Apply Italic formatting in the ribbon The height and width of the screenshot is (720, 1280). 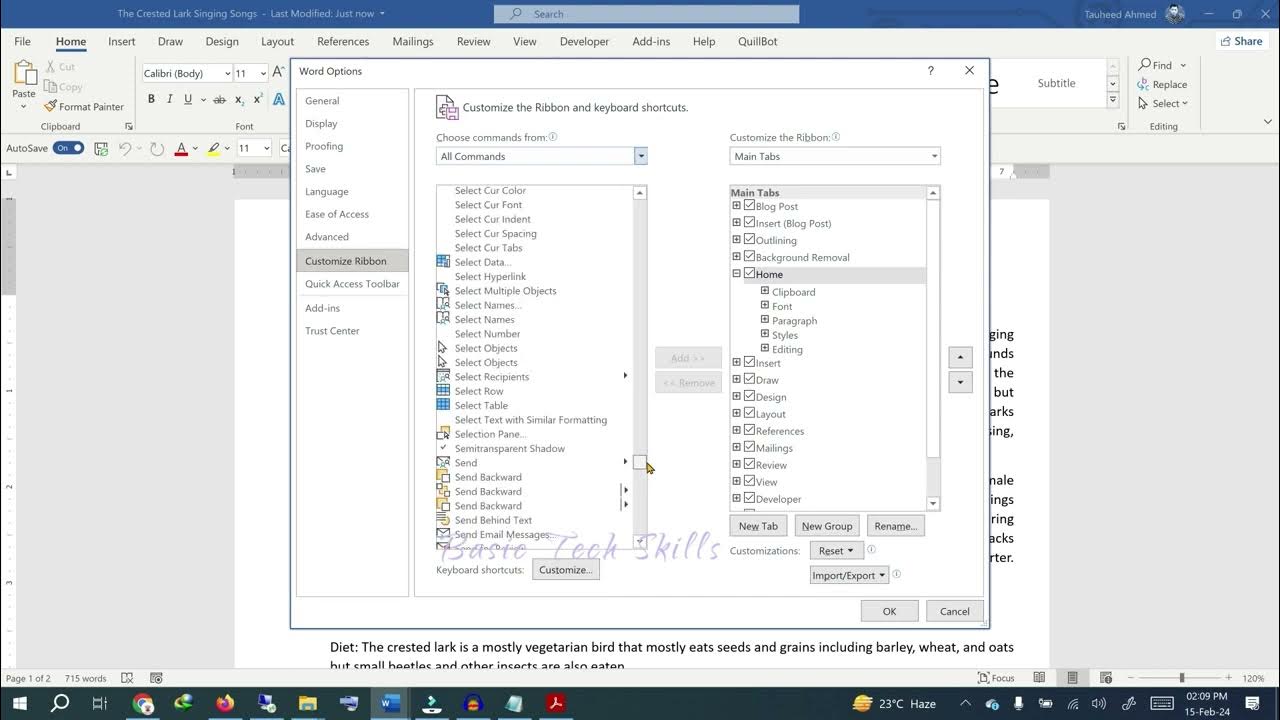pos(169,99)
